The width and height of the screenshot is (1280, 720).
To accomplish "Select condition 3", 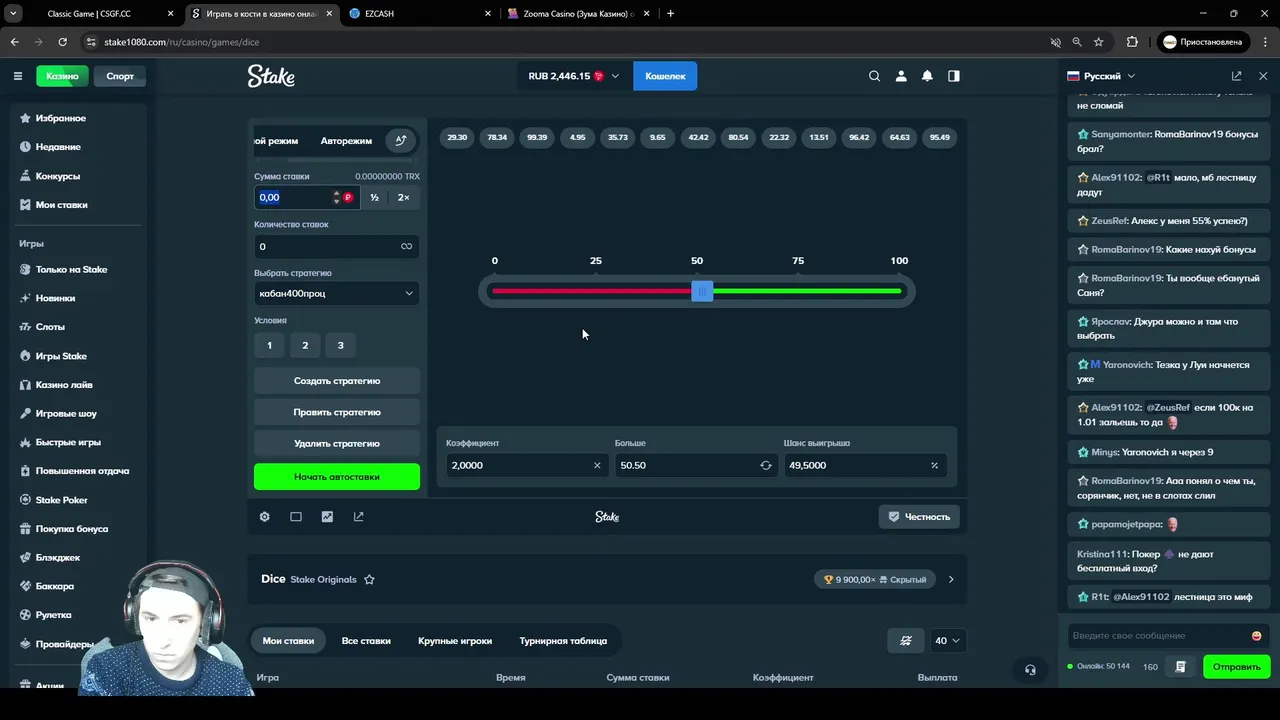I will [340, 345].
